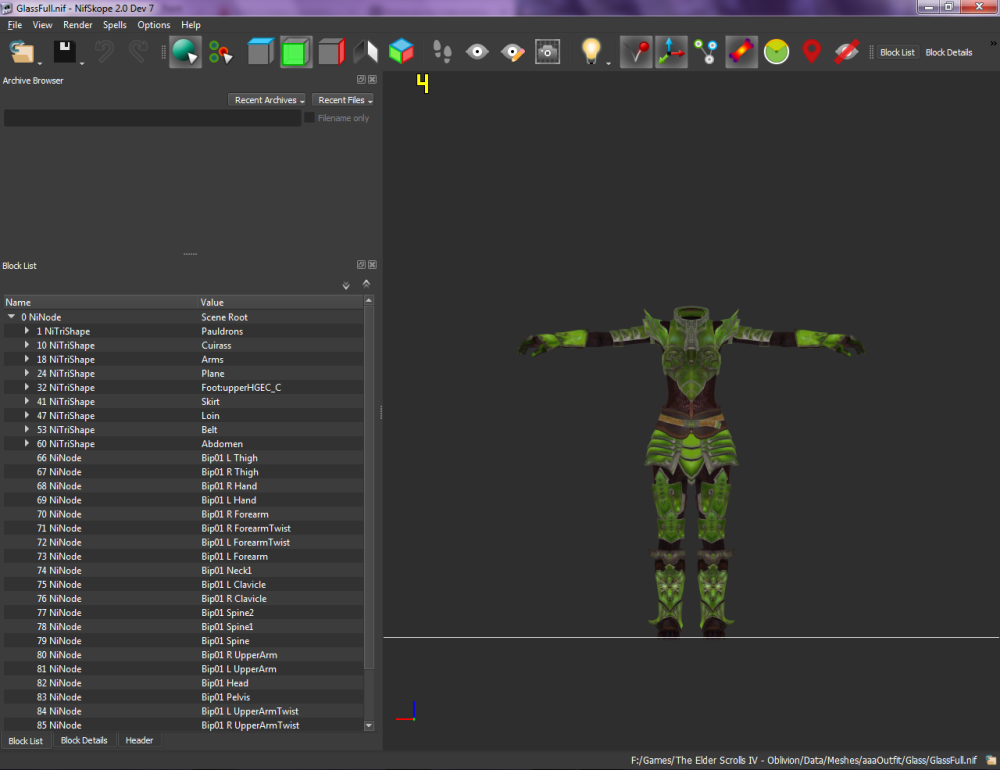Open the dropdown arrow beside the save icon
Screen dimensions: 1000x770
click(82, 63)
